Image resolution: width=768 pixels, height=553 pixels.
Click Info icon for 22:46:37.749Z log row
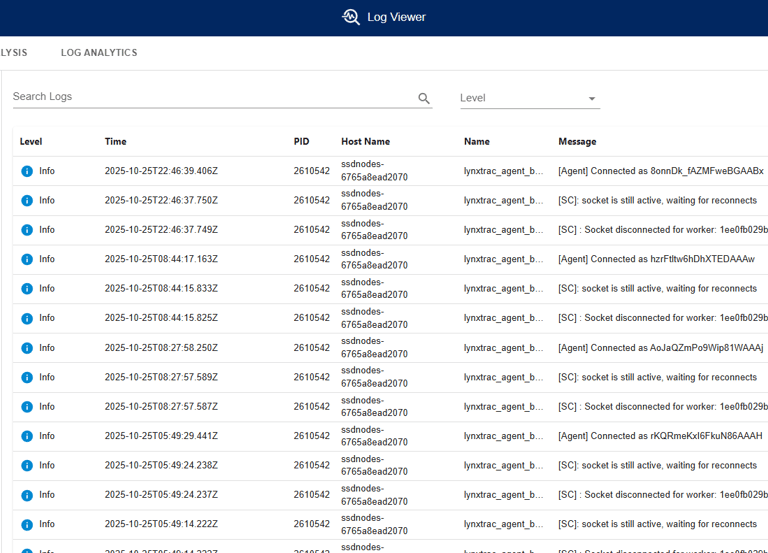pos(27,230)
